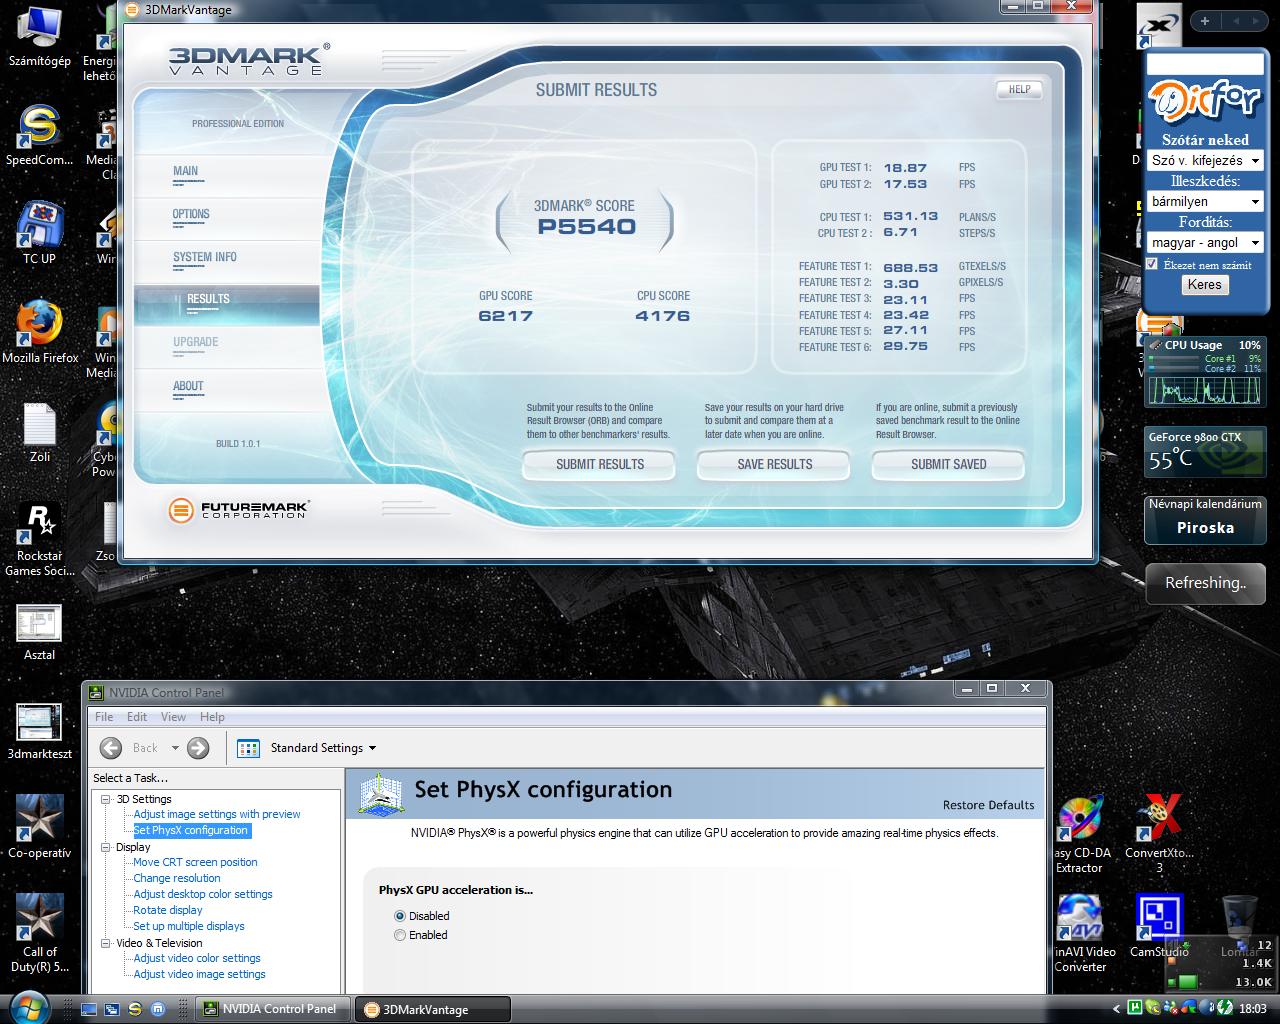This screenshot has height=1024, width=1280.
Task: Launch the CamStudio desktop shortcut
Action: [1159, 926]
